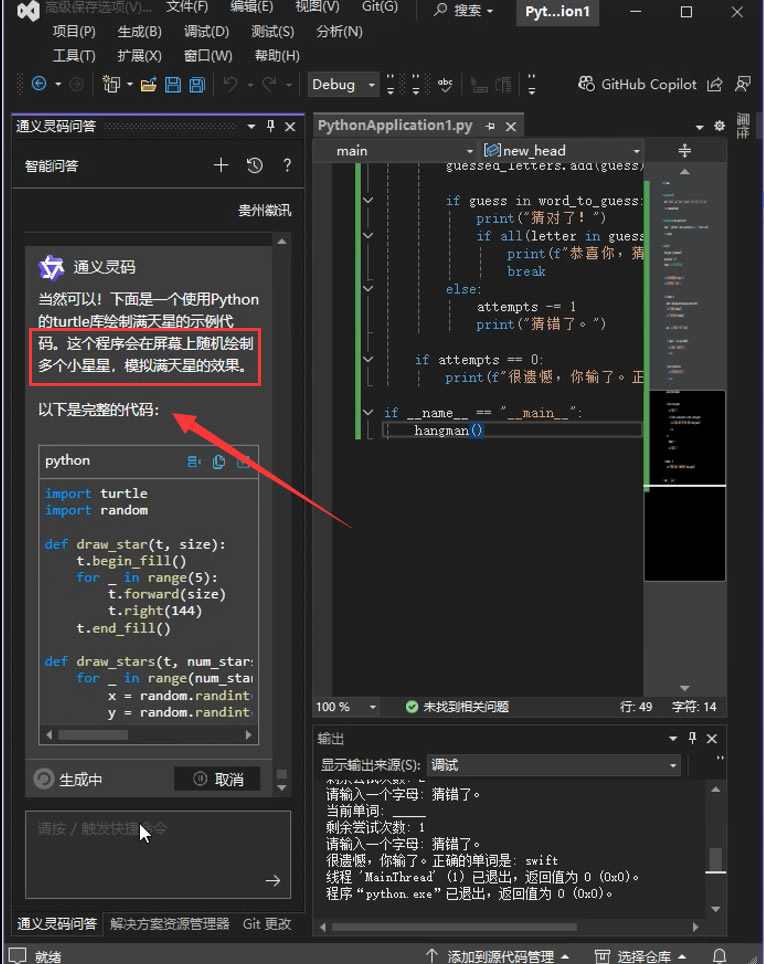Click 添加到源代码管理 in status bar
Screen dimensions: 764x964
[498, 956]
